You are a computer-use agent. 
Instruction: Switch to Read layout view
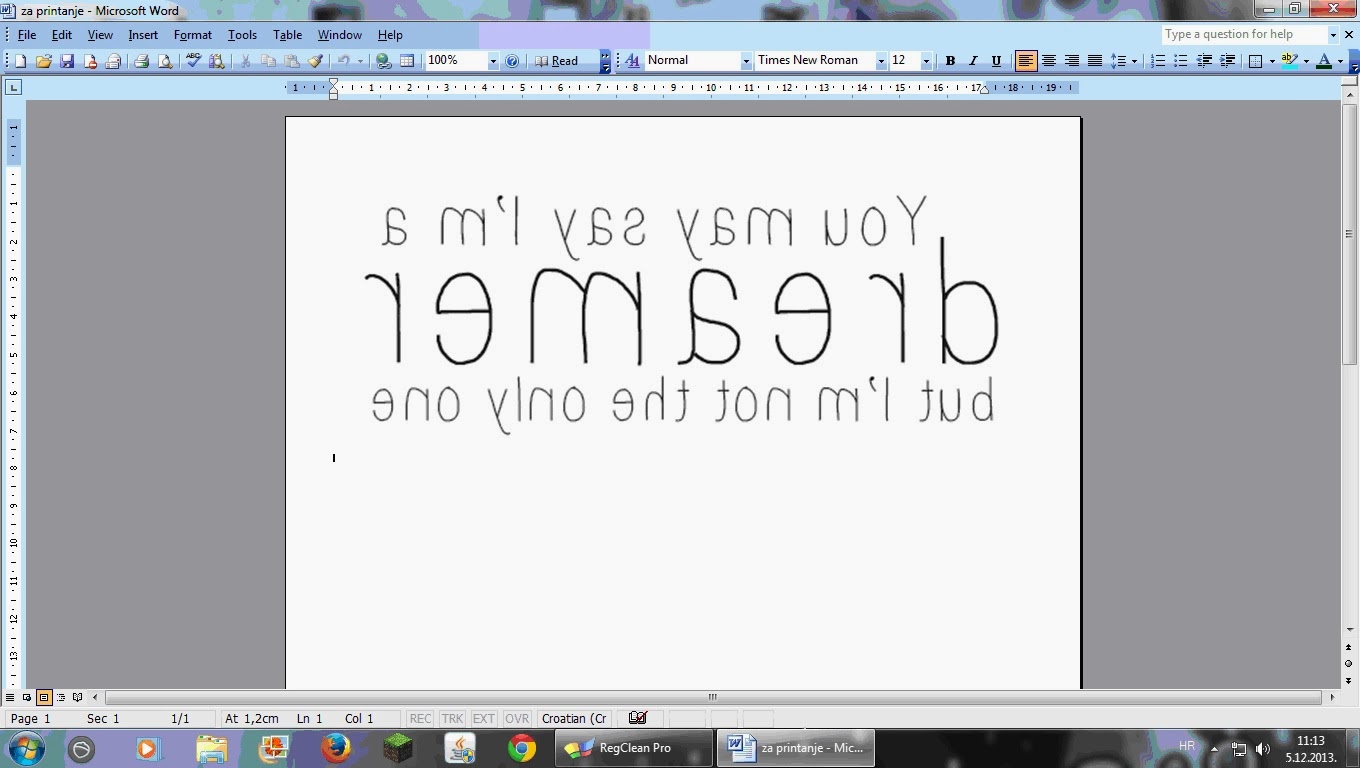(557, 61)
